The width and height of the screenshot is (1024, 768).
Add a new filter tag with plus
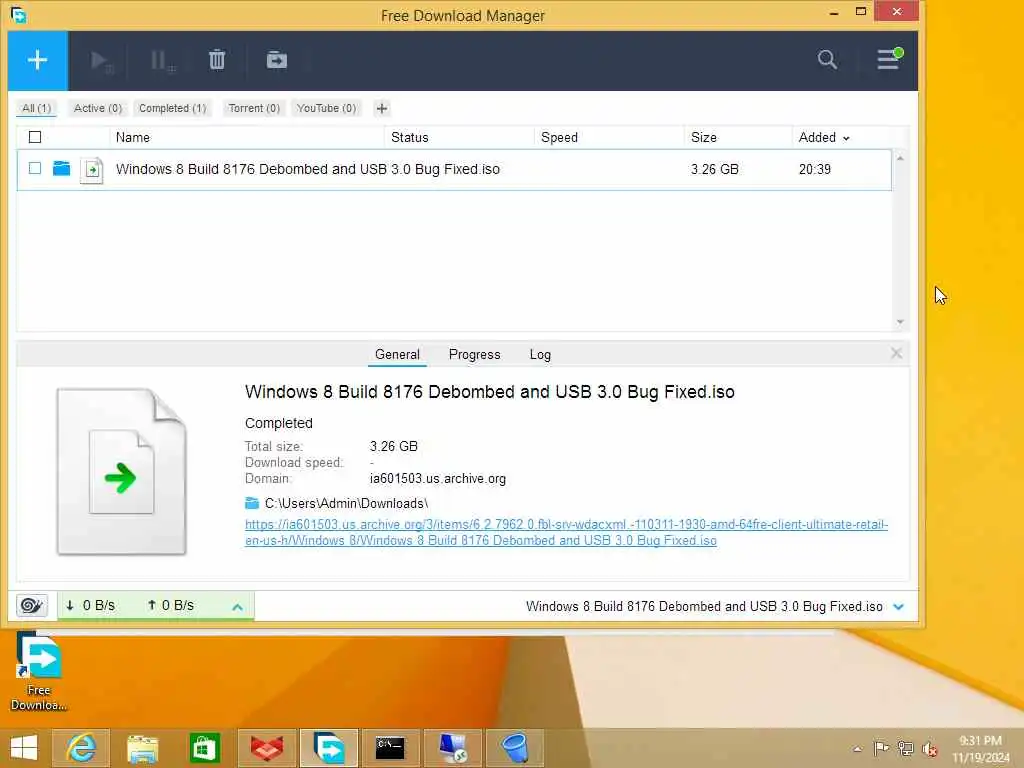[x=382, y=108]
